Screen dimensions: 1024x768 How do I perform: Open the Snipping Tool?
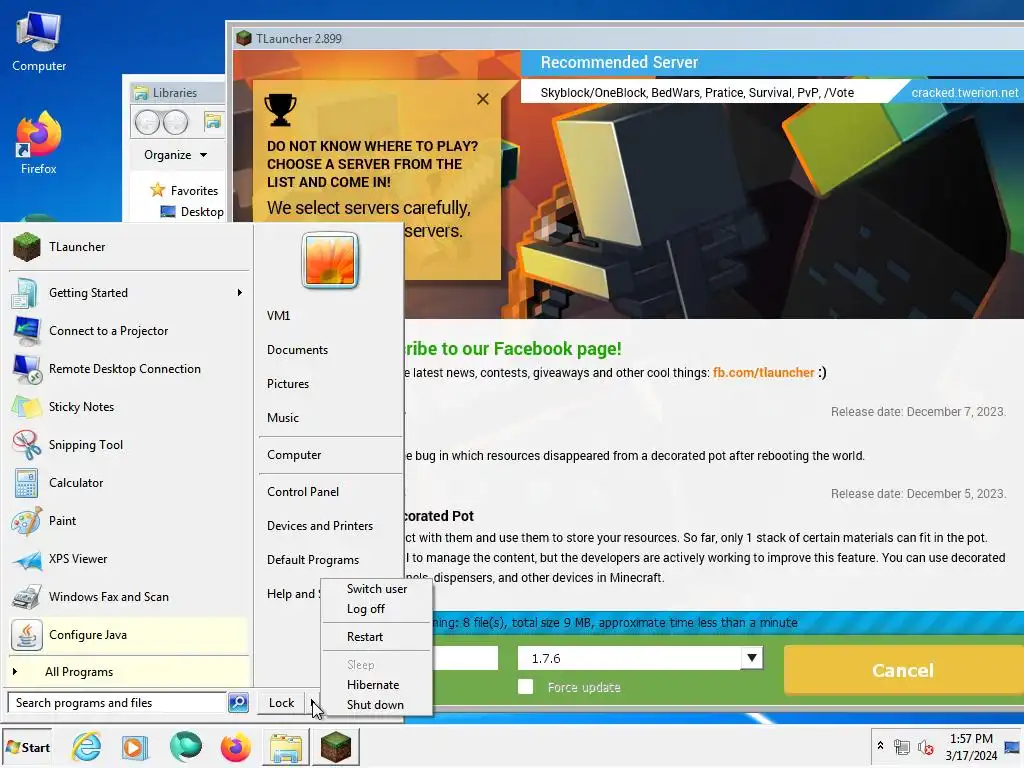[x=129, y=444]
